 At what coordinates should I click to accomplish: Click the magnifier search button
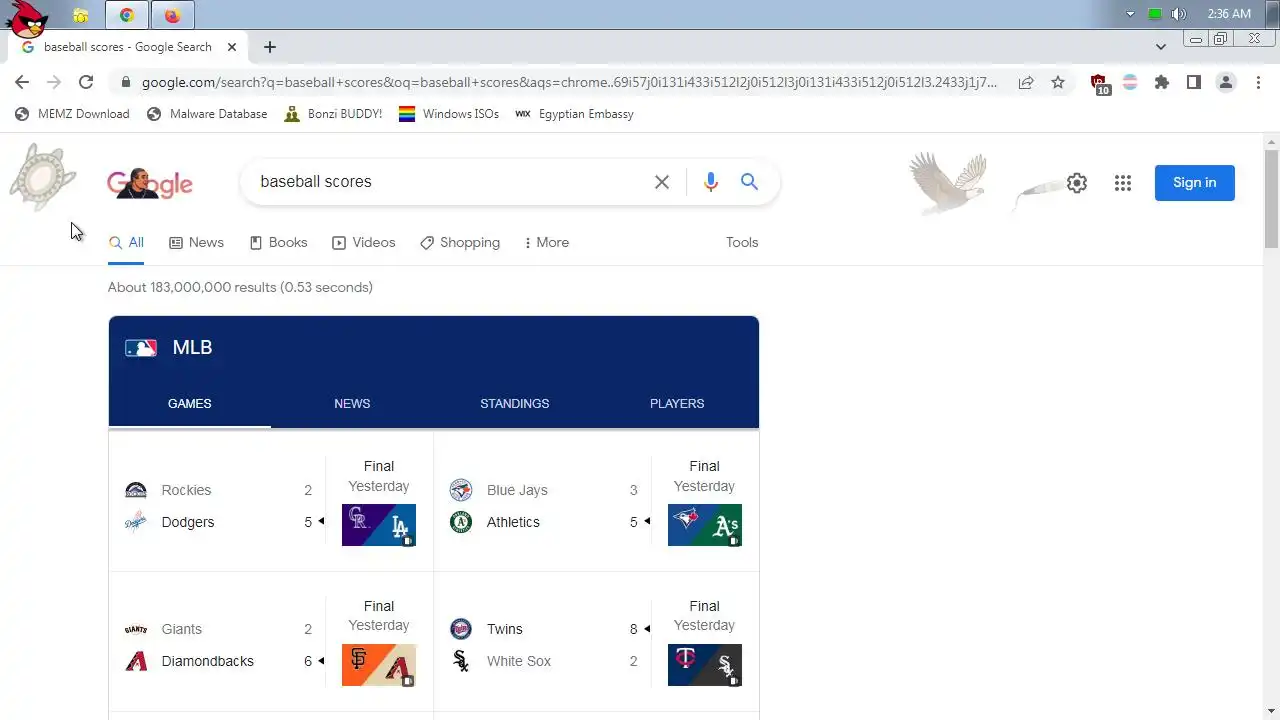(x=749, y=182)
